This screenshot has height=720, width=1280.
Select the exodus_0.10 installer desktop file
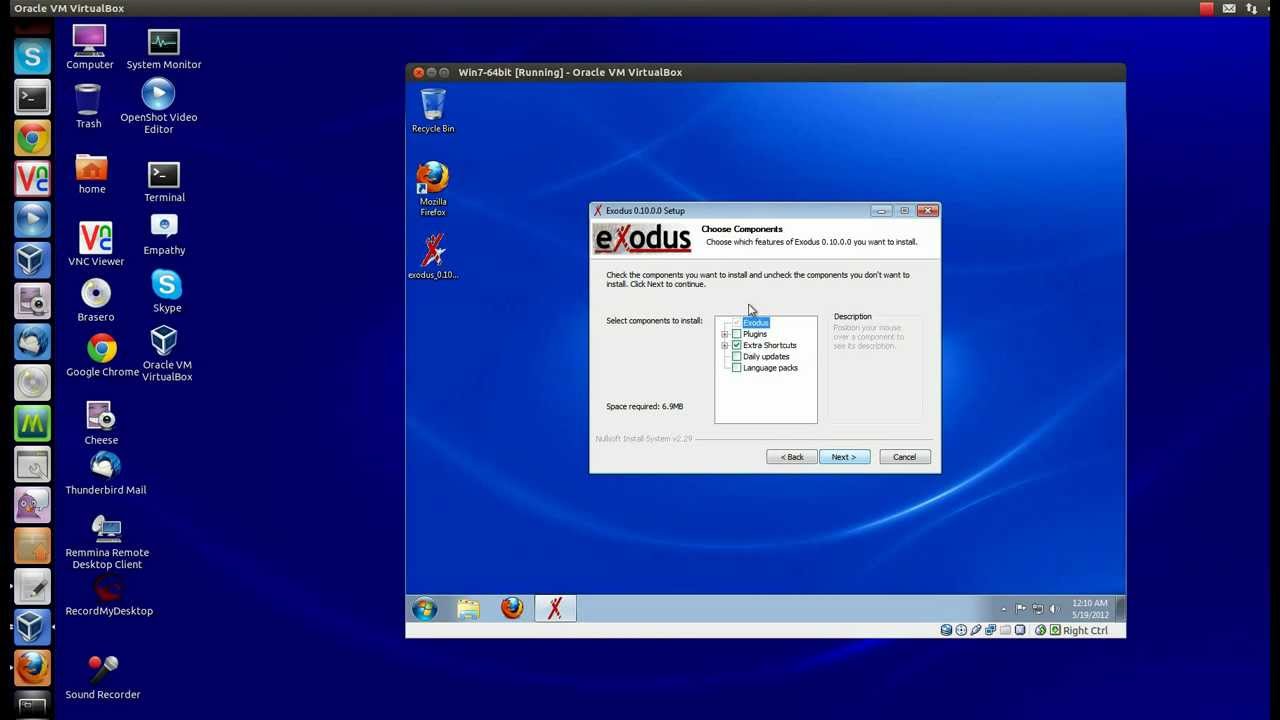click(433, 256)
